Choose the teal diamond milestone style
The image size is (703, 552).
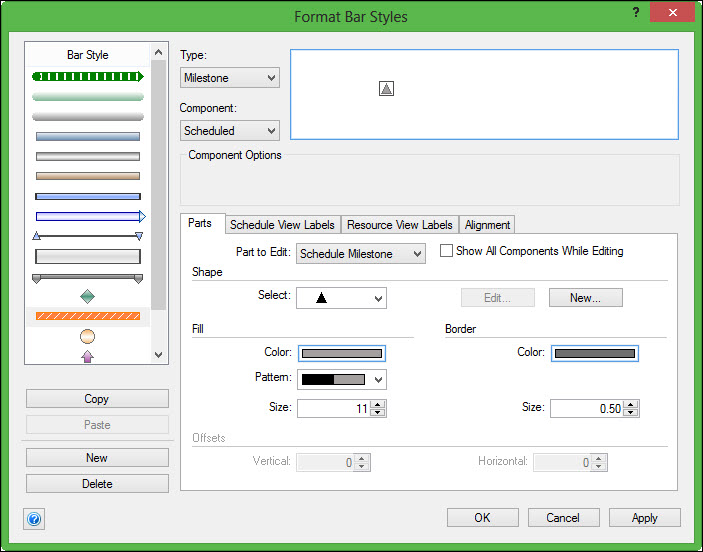(x=88, y=296)
